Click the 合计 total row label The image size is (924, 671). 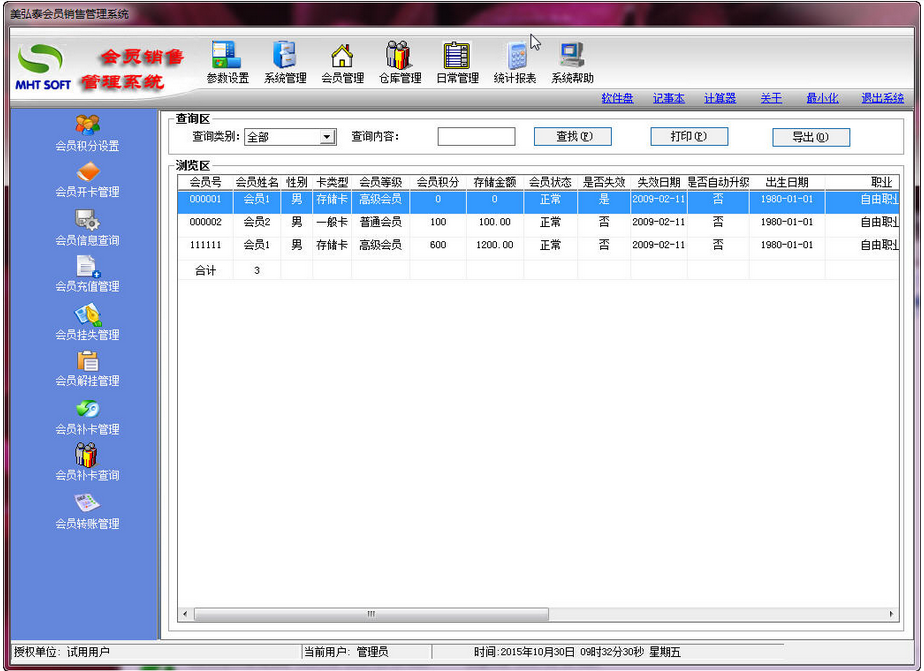[205, 270]
